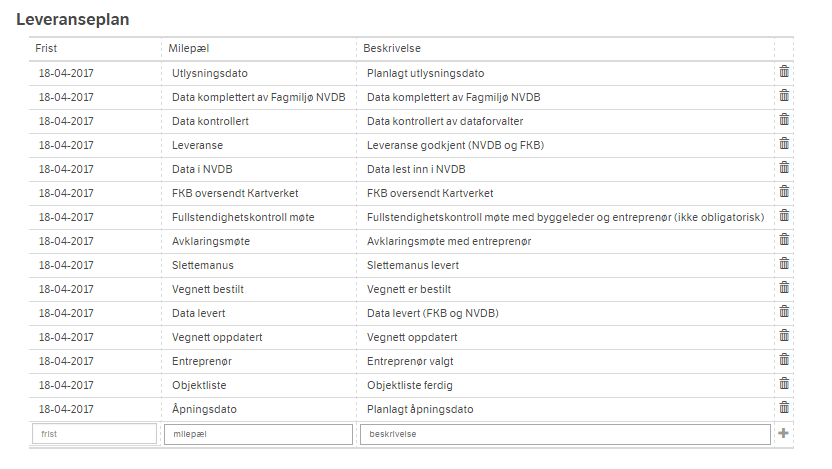Viewport: 832px width, 469px height.
Task: Click the Beskrivelse column header
Action: [392, 48]
